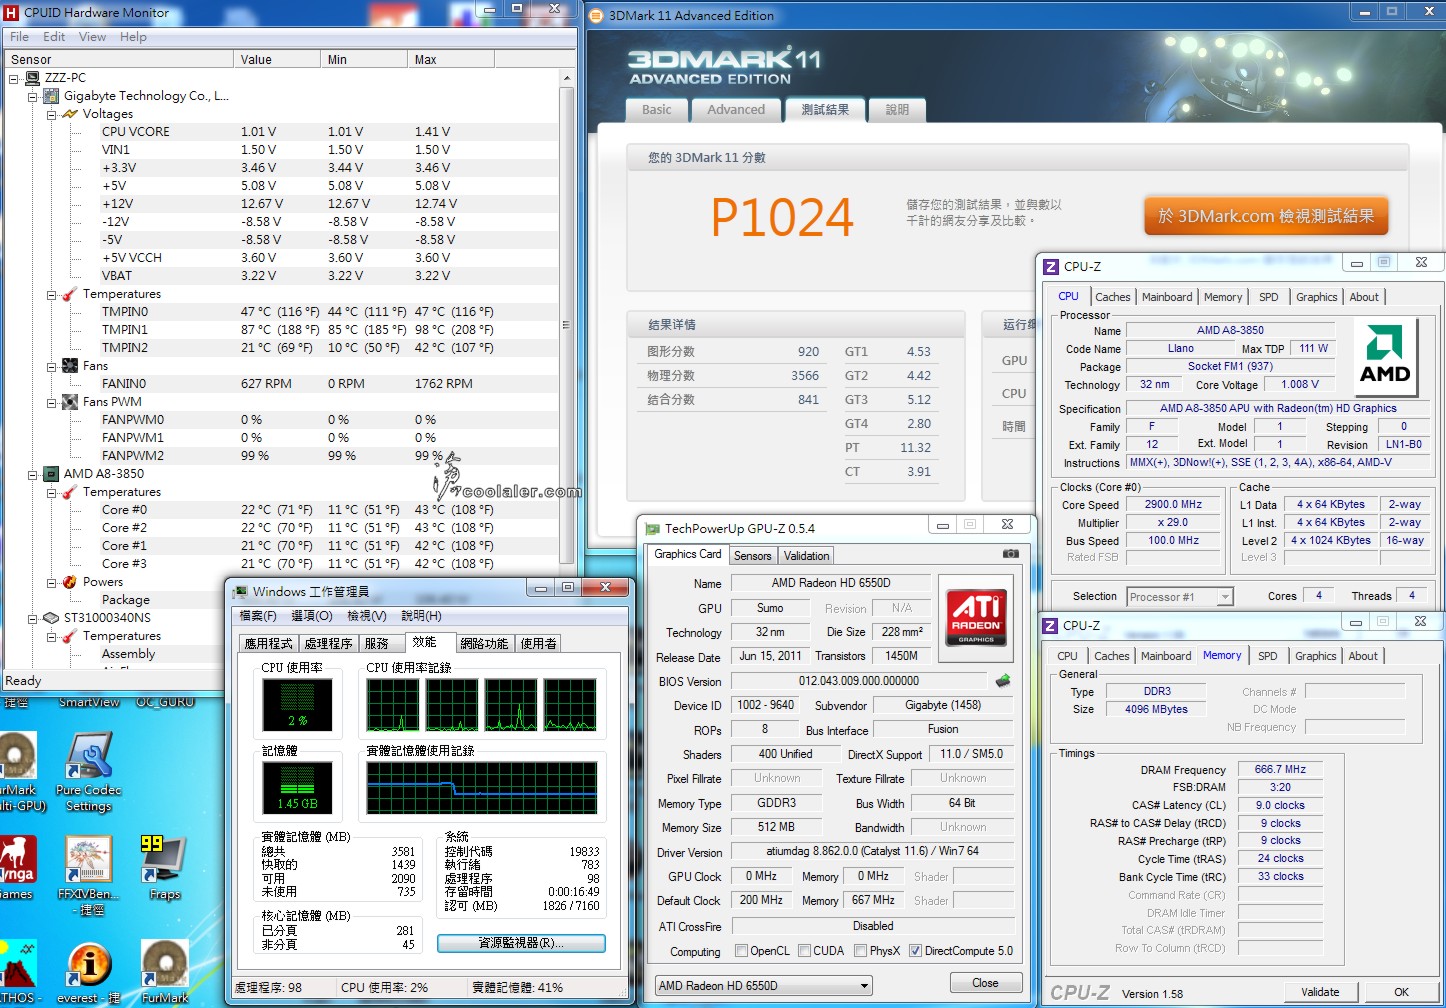Collapse the AMD A8-3850 tree node
Screen dimensions: 1446x1008
(33, 474)
